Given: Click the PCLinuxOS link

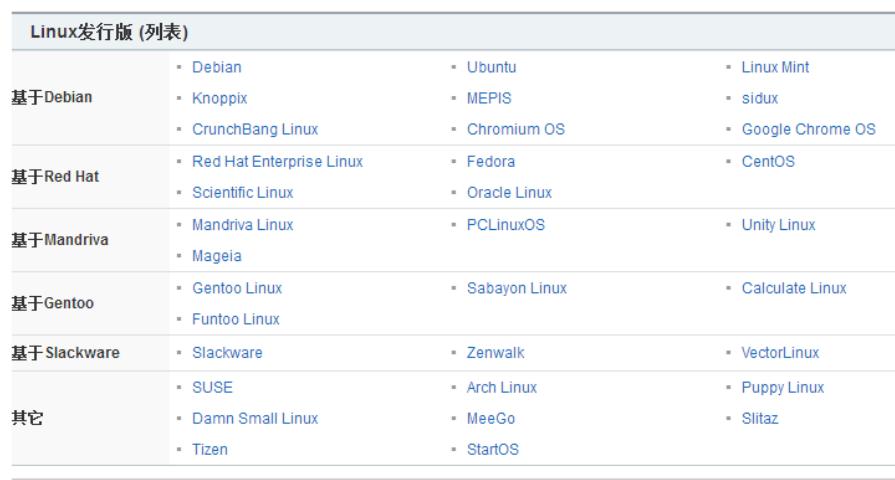Looking at the screenshot, I should pyautogui.click(x=506, y=224).
